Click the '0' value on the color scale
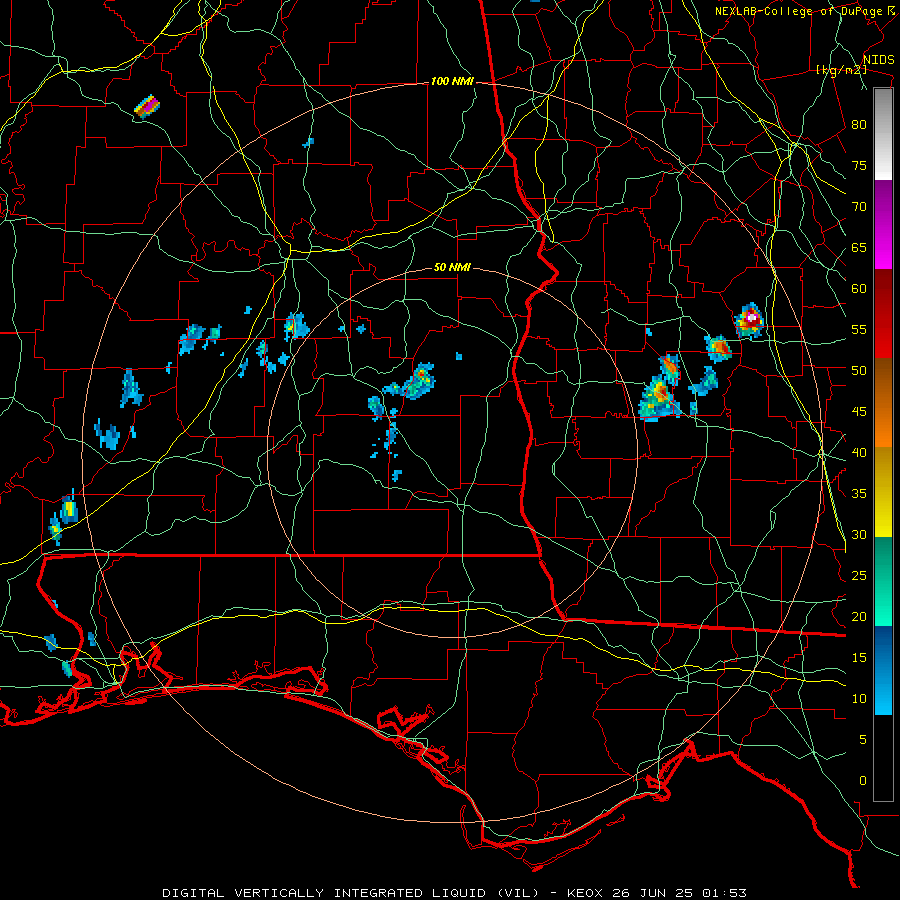The height and width of the screenshot is (900, 900). pyautogui.click(x=863, y=781)
